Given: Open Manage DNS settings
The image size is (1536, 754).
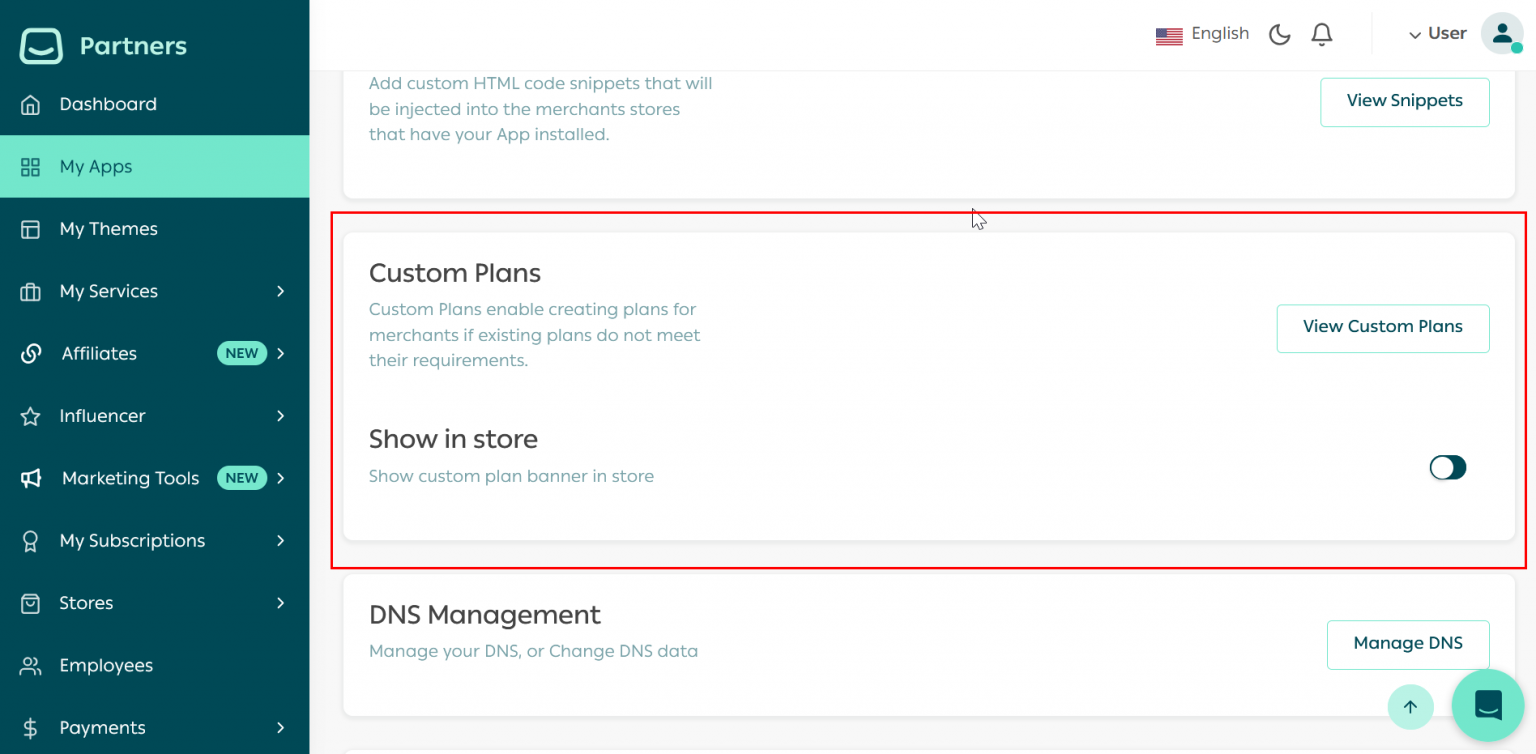Looking at the screenshot, I should click(1408, 644).
